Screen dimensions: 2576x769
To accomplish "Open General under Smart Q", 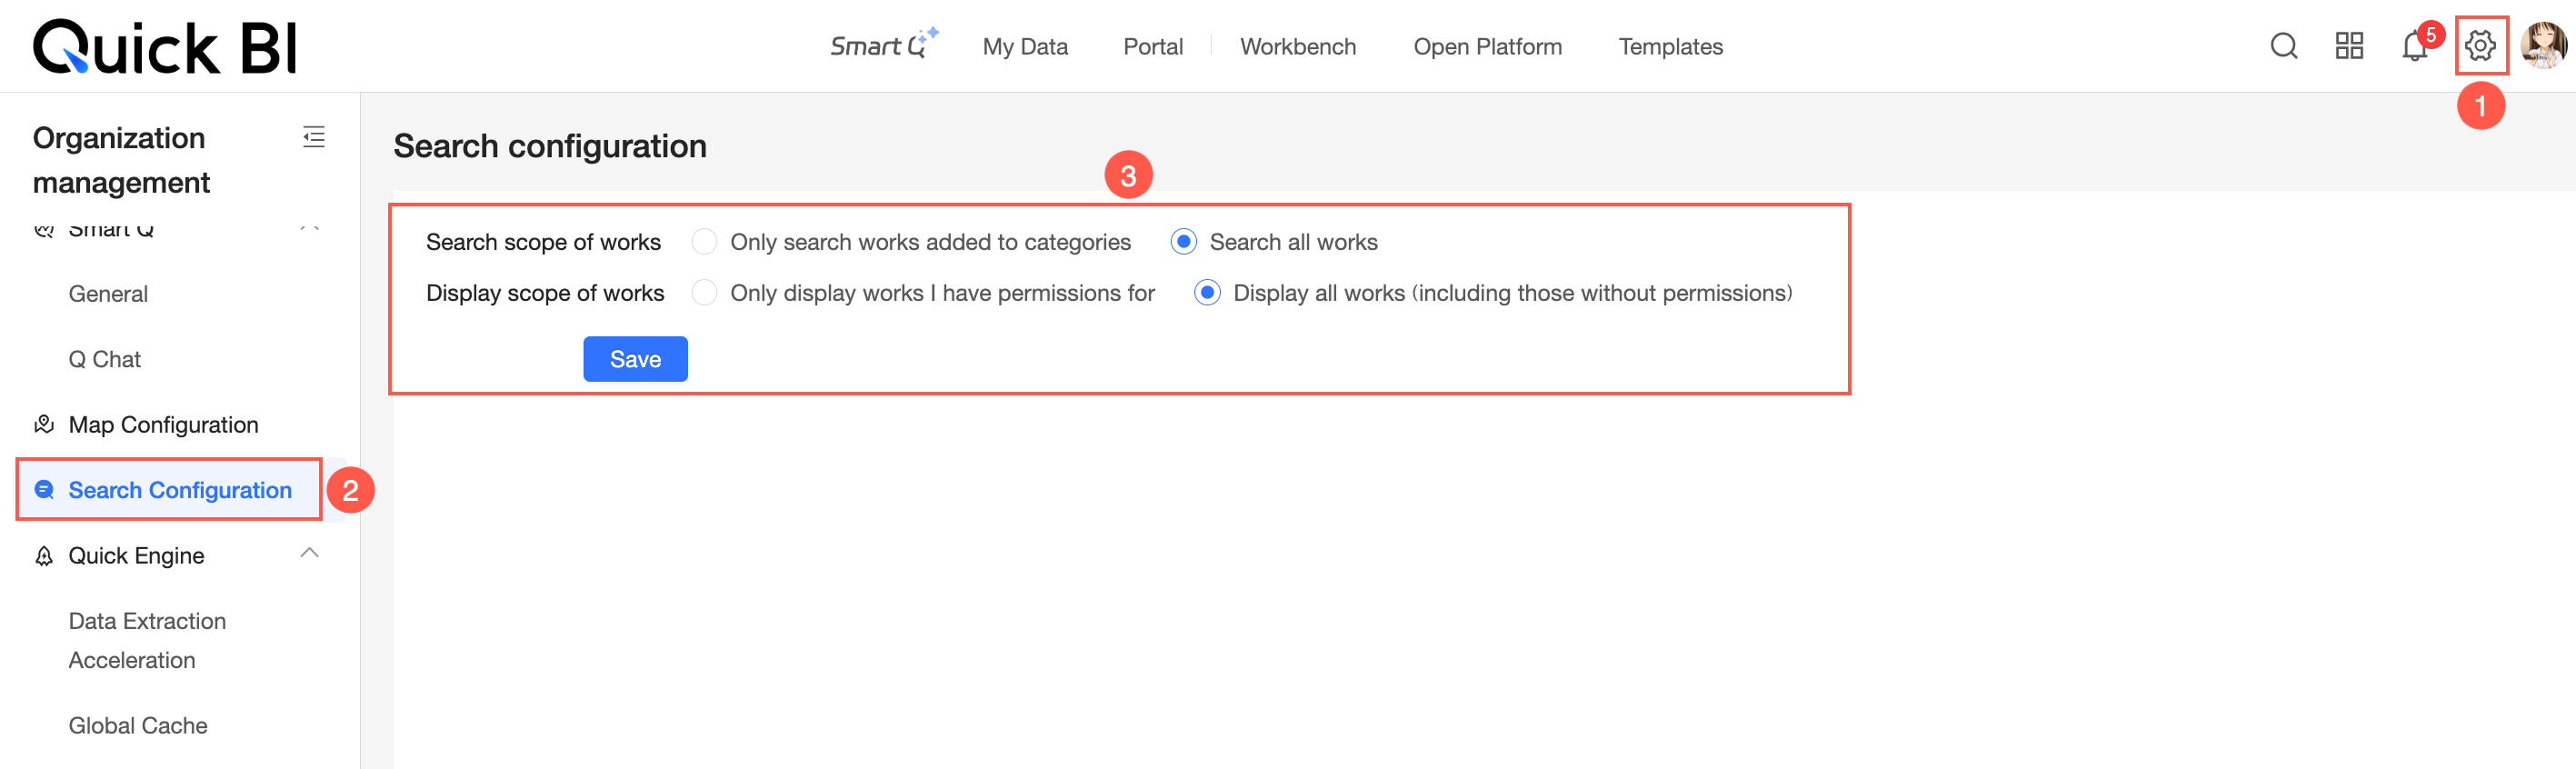I will [108, 294].
